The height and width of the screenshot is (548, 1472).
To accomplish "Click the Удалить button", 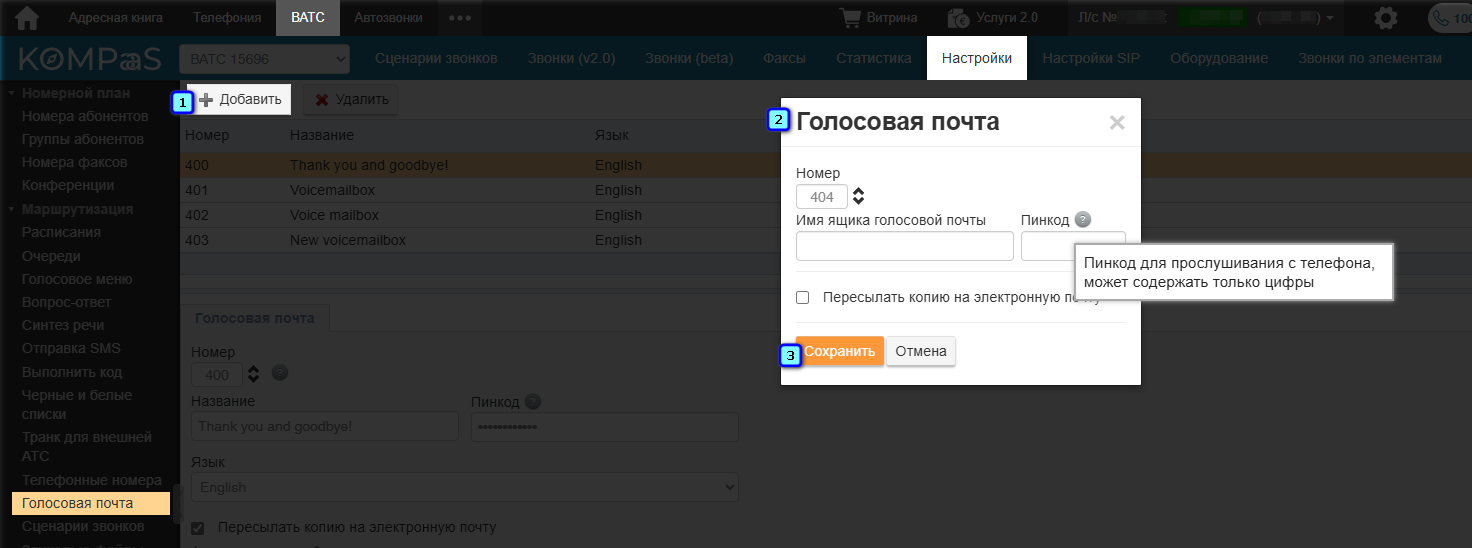I will pyautogui.click(x=350, y=100).
